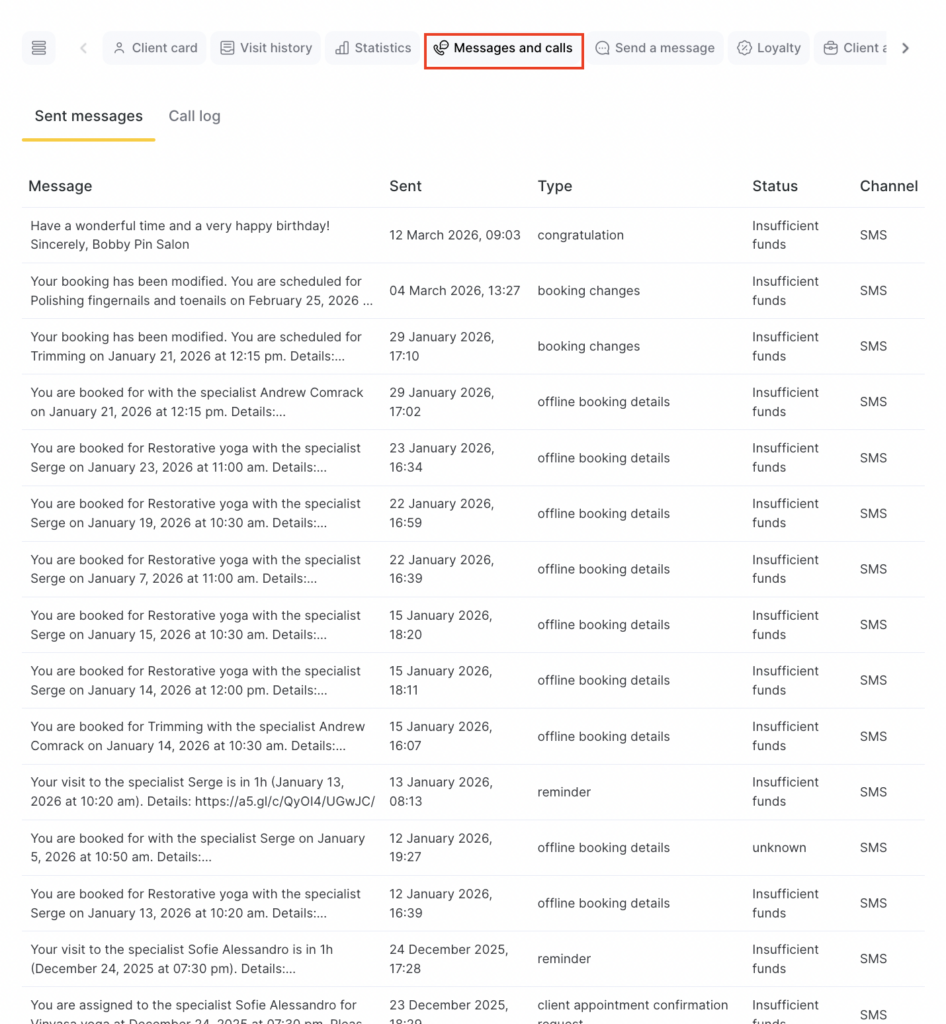Click the Sent column header

[x=405, y=186]
